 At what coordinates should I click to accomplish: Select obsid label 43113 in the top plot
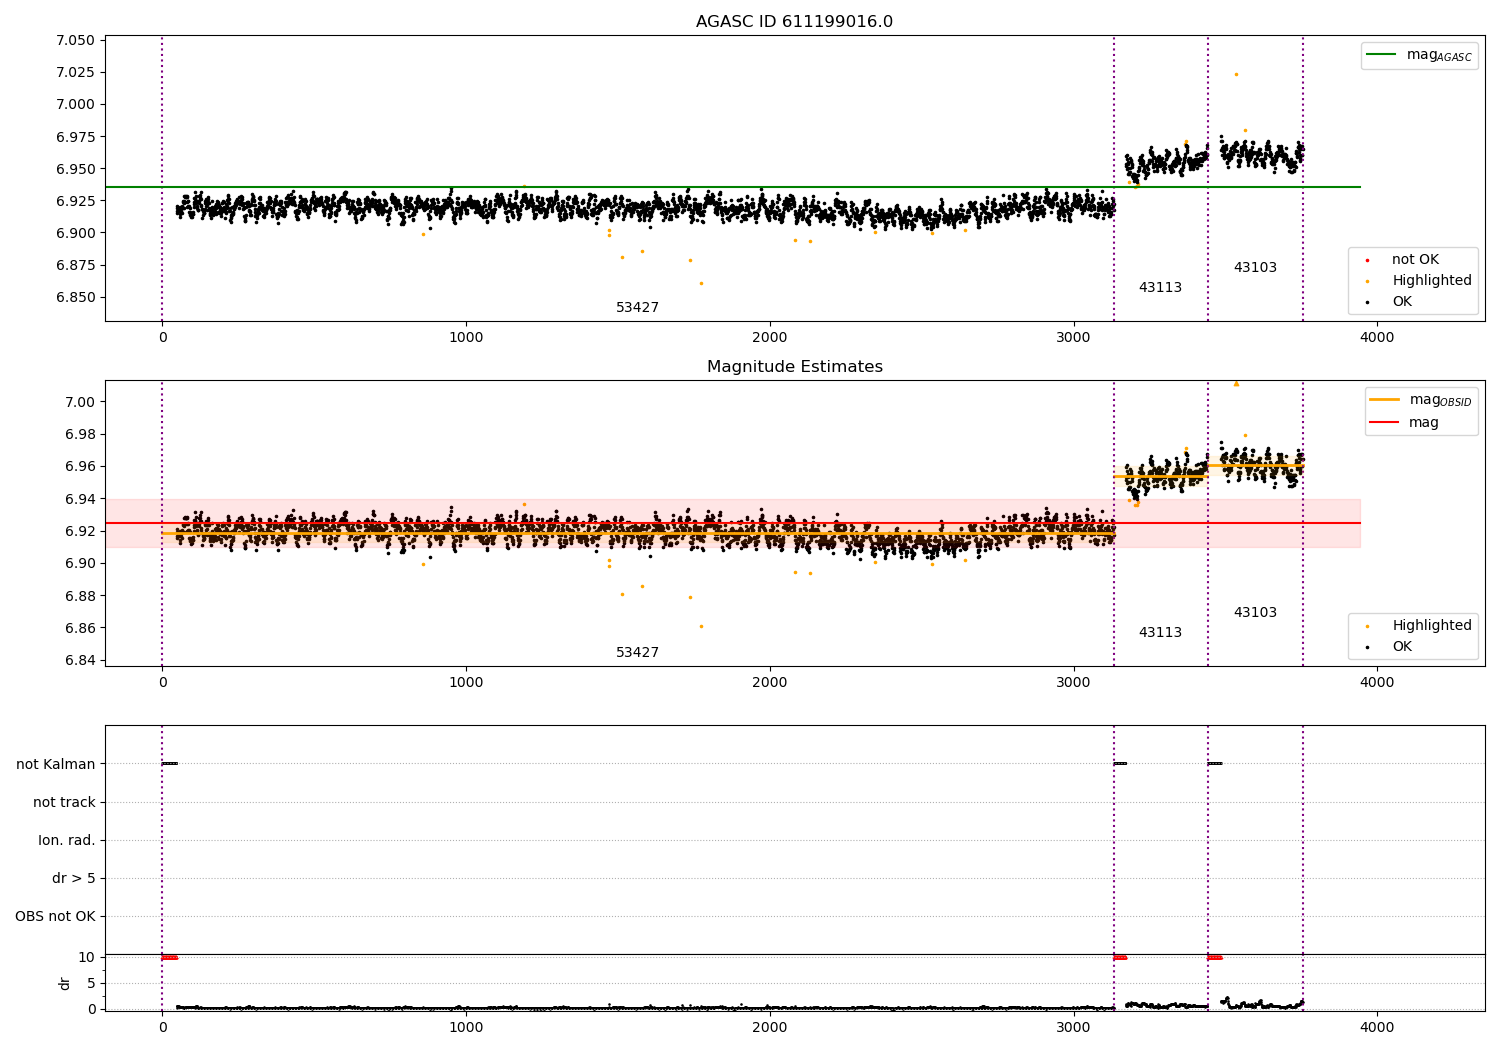(x=1160, y=288)
